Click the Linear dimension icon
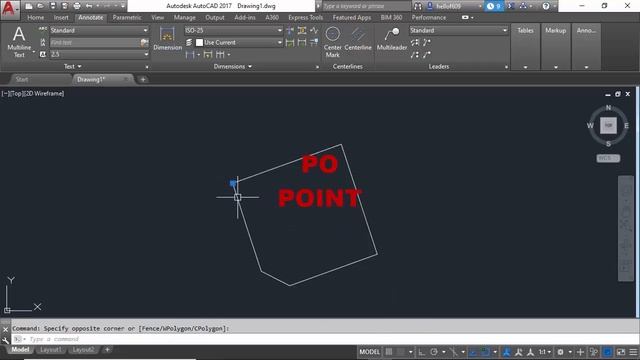640x360 pixels. [x=190, y=54]
